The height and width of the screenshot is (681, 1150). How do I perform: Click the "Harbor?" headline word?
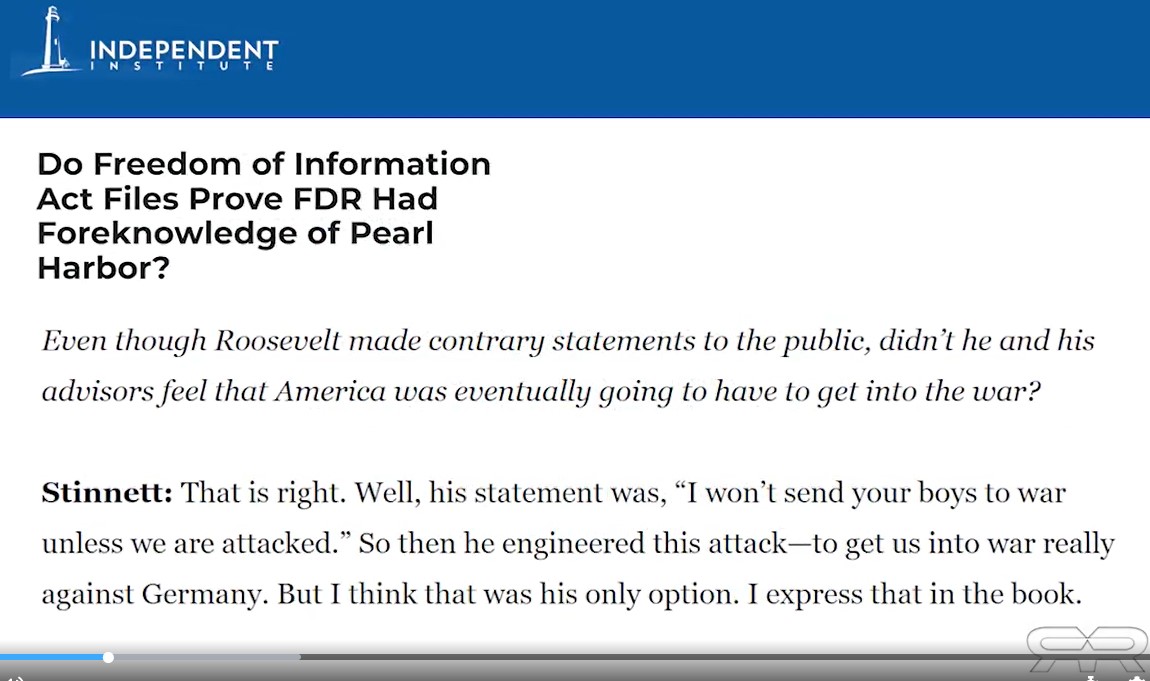pyautogui.click(x=103, y=268)
